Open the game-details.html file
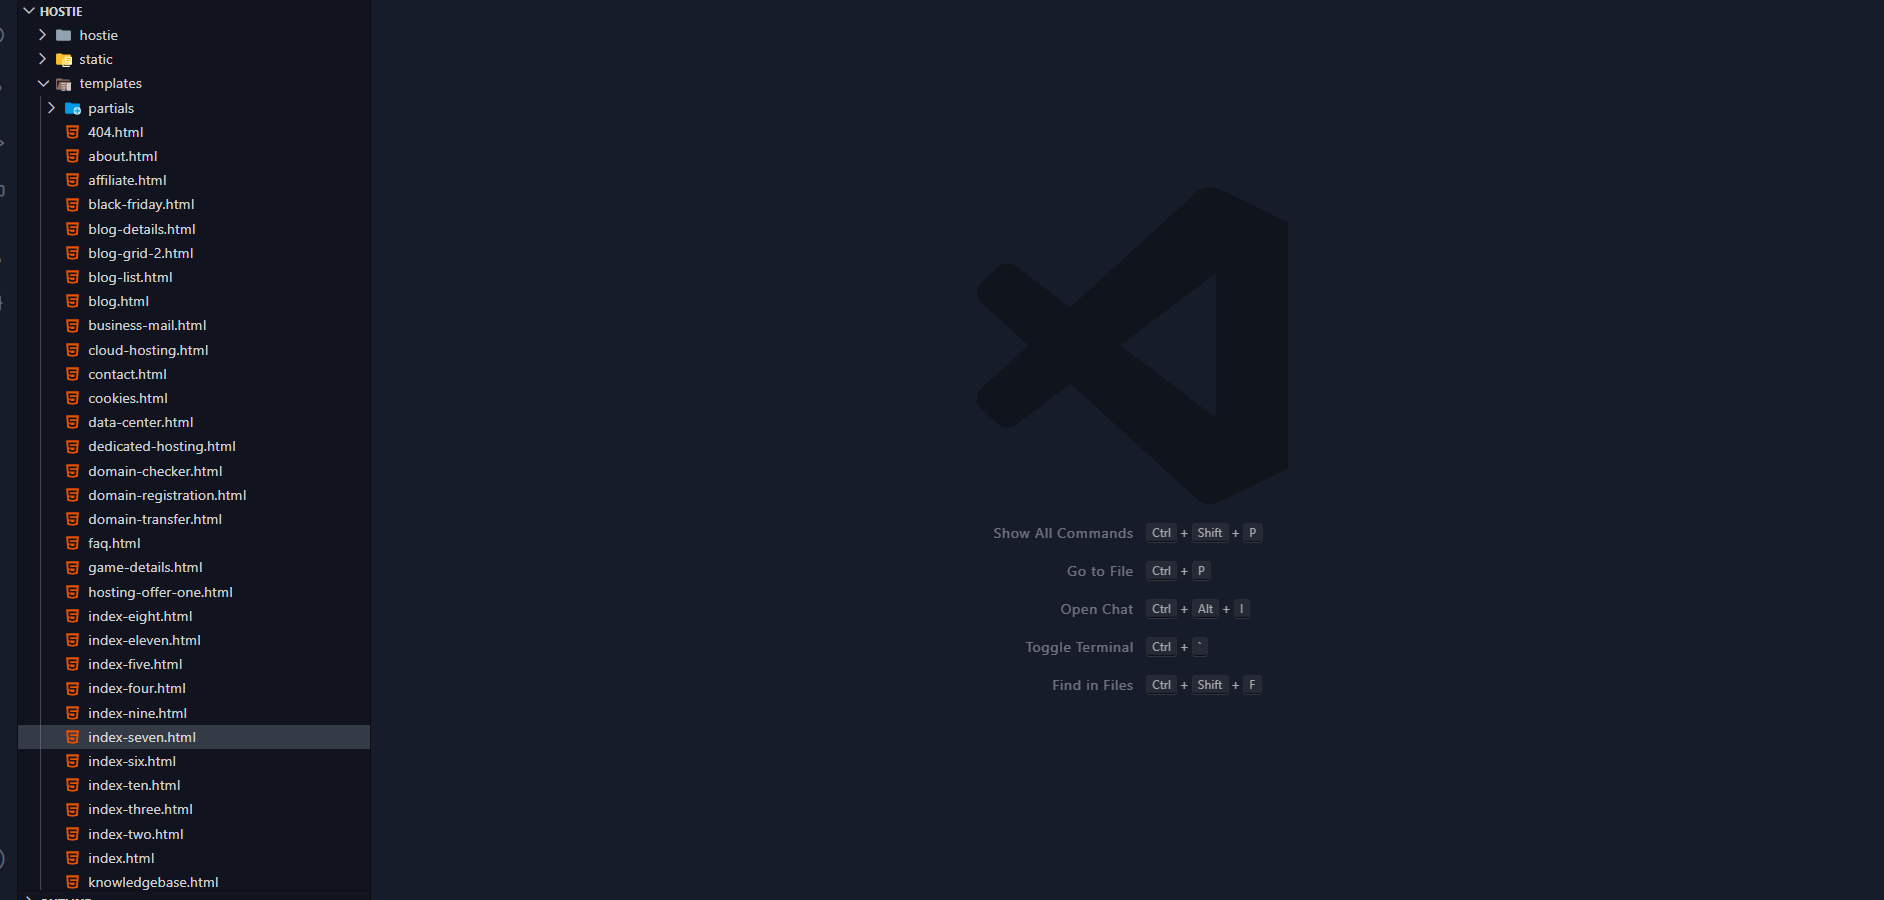Image resolution: width=1884 pixels, height=900 pixels. coord(145,567)
